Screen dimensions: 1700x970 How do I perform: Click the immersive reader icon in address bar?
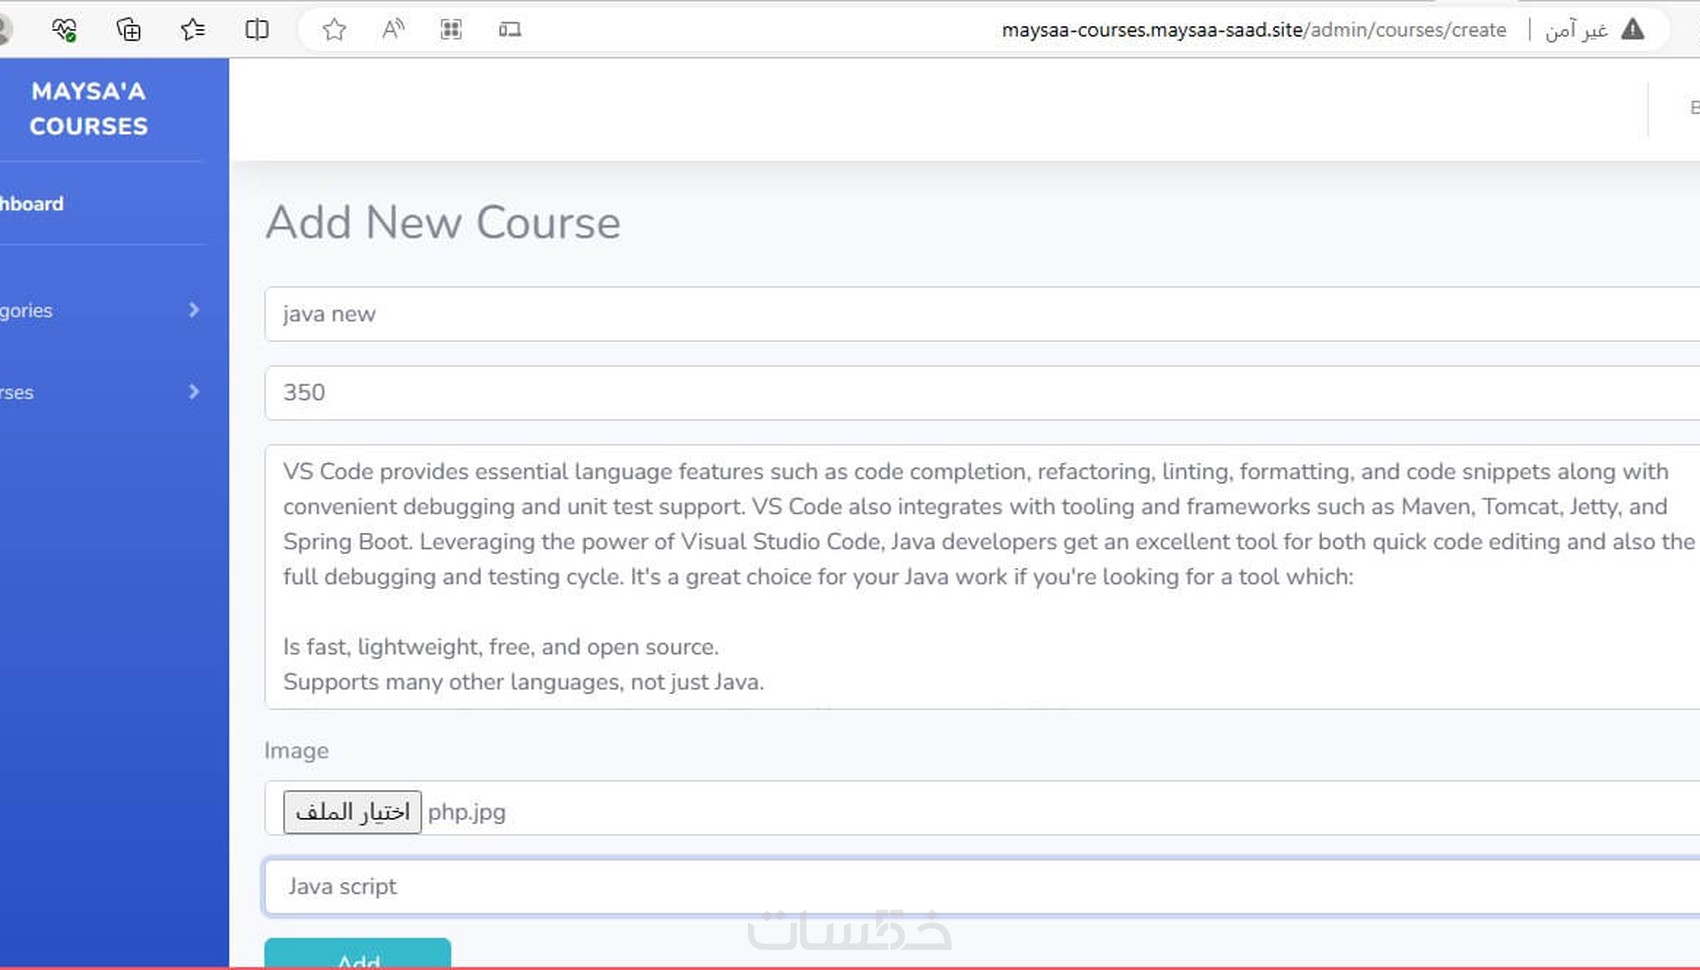(510, 30)
